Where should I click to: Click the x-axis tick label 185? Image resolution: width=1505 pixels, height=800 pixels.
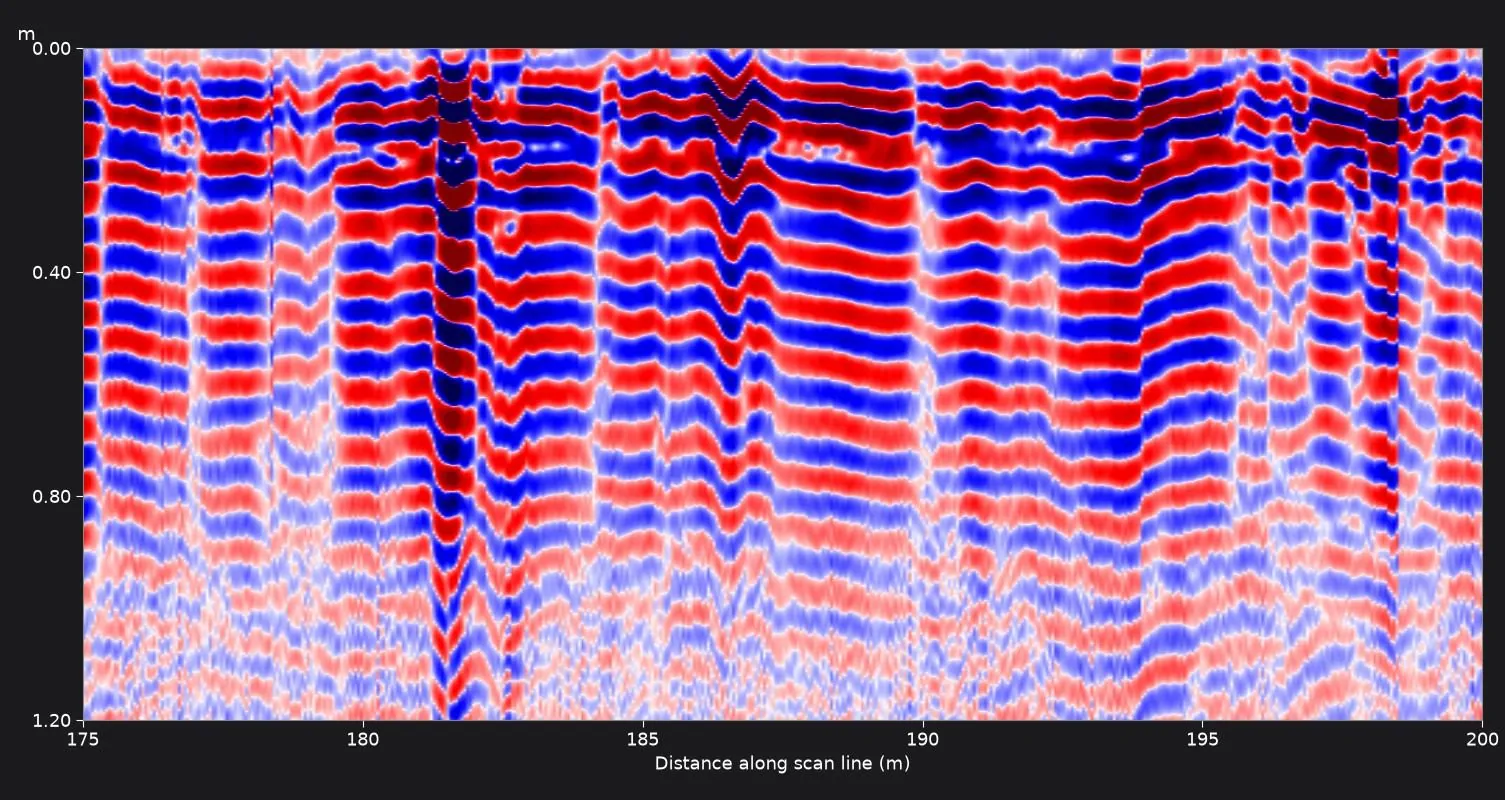pos(642,738)
